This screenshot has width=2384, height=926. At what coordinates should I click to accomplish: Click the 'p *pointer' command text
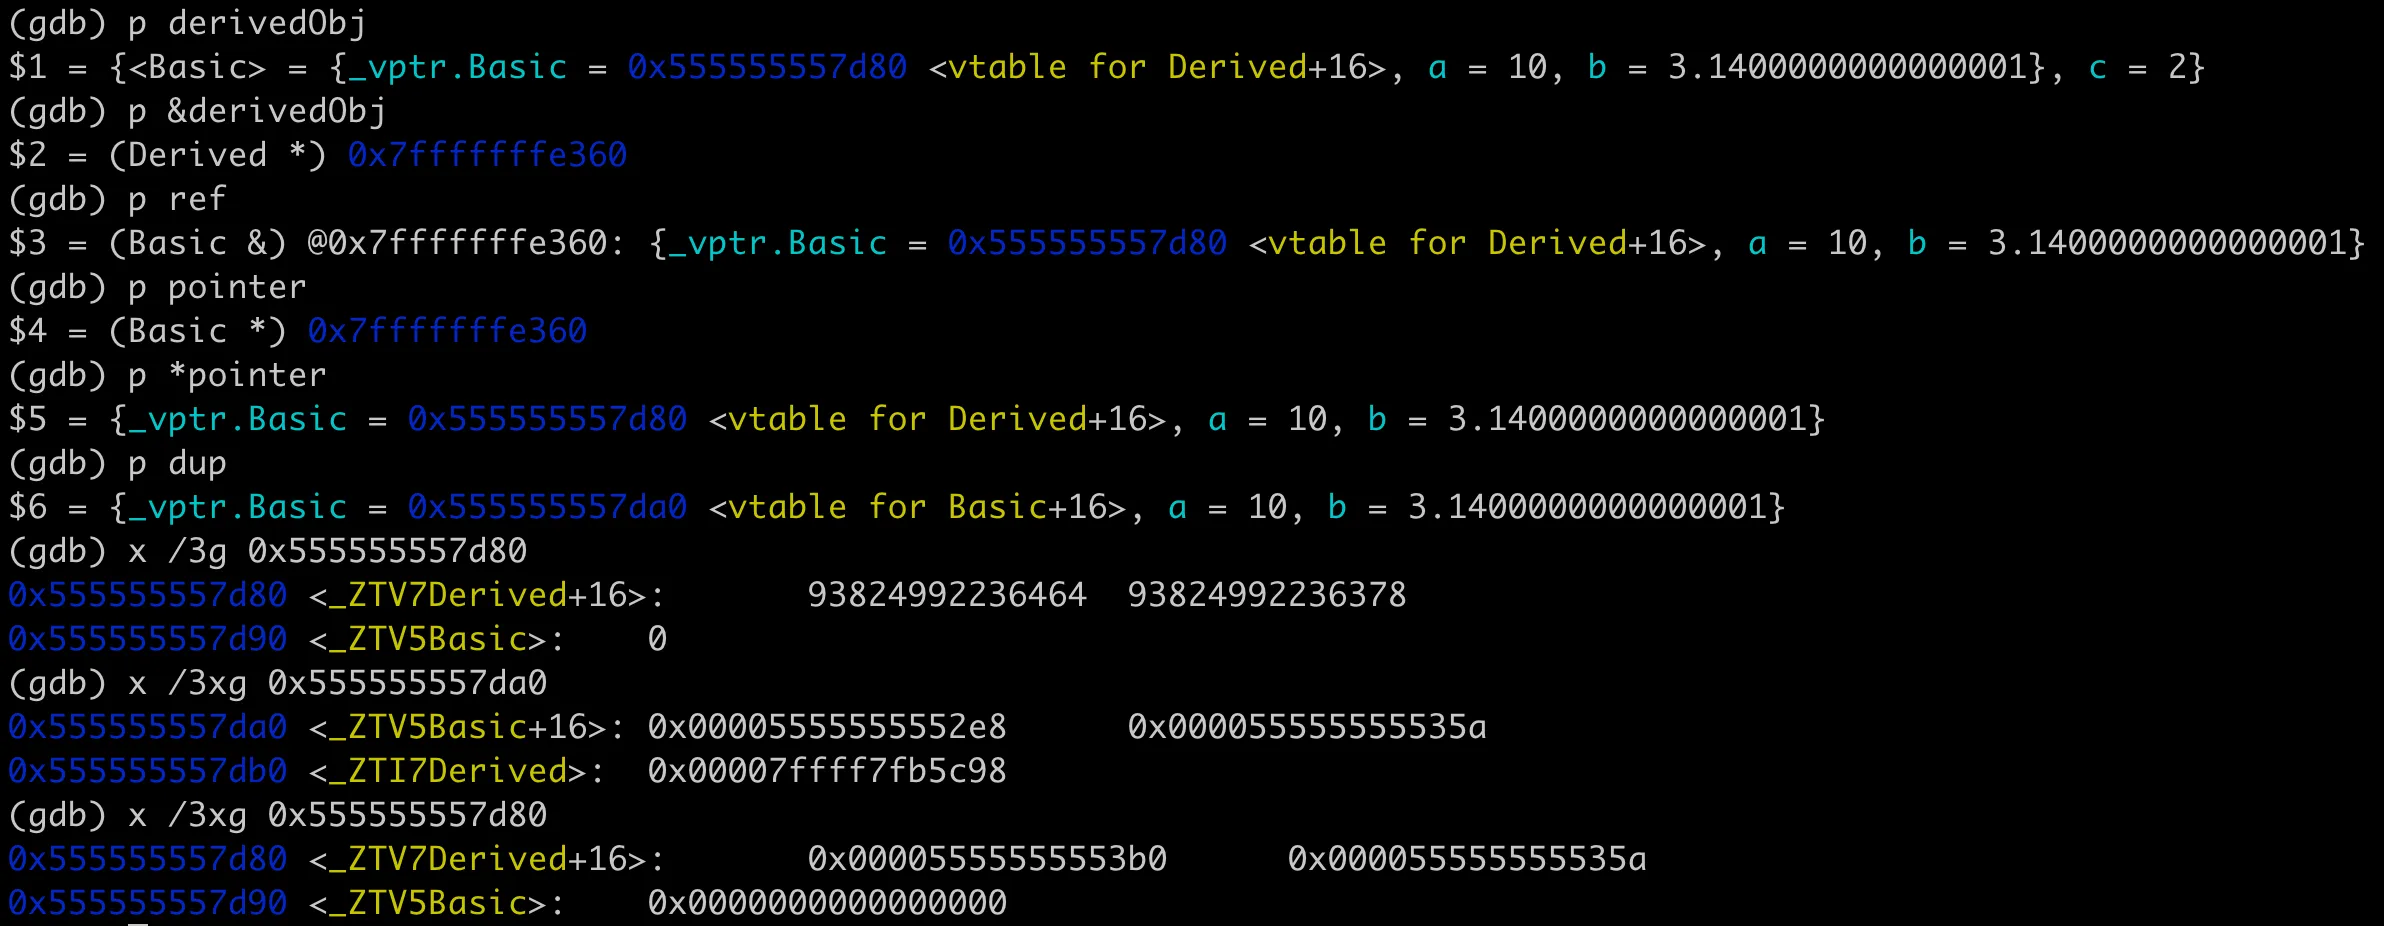tap(227, 375)
